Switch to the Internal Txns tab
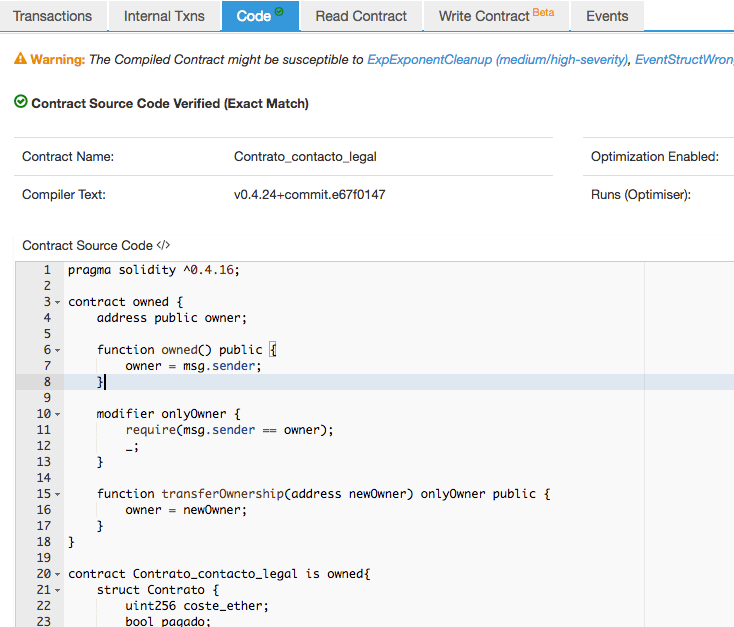Viewport: 734px width, 627px height. pyautogui.click(x=164, y=16)
